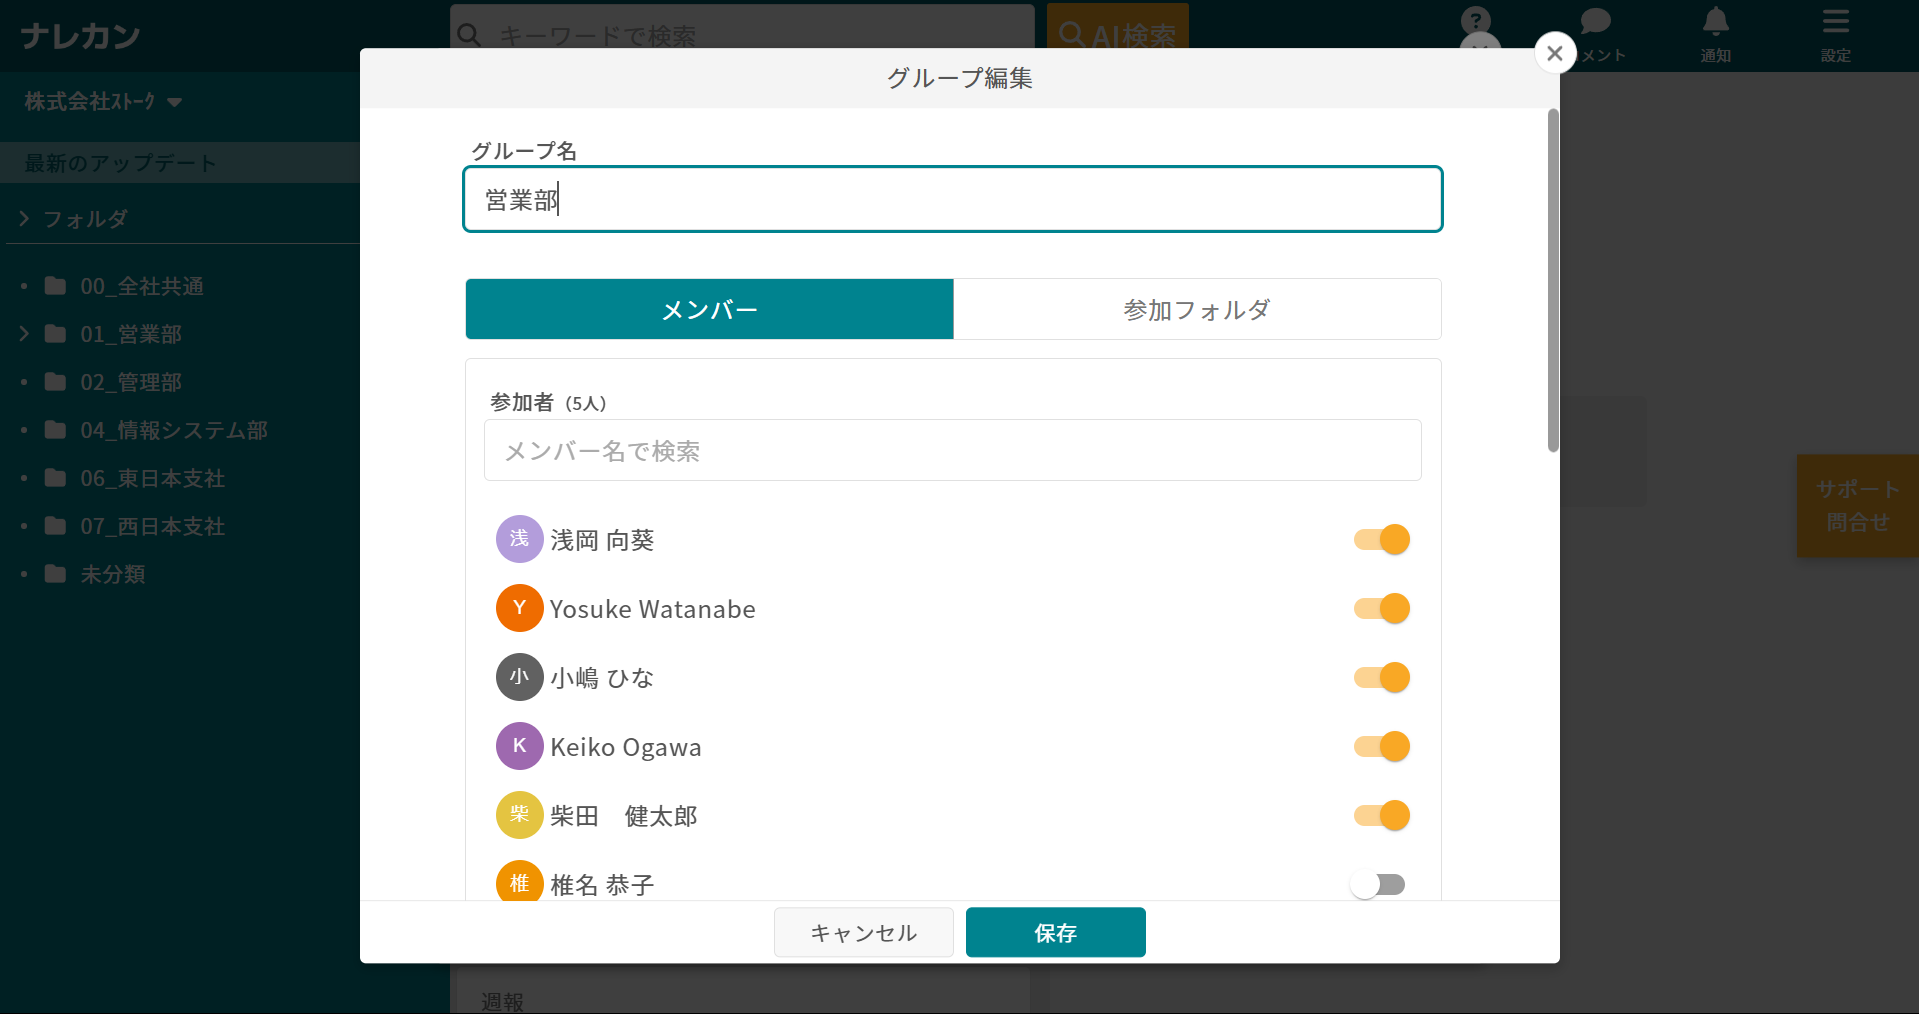Toggle membership for 柴田 健太郎
Screen dimensions: 1919x1014
click(x=1382, y=816)
